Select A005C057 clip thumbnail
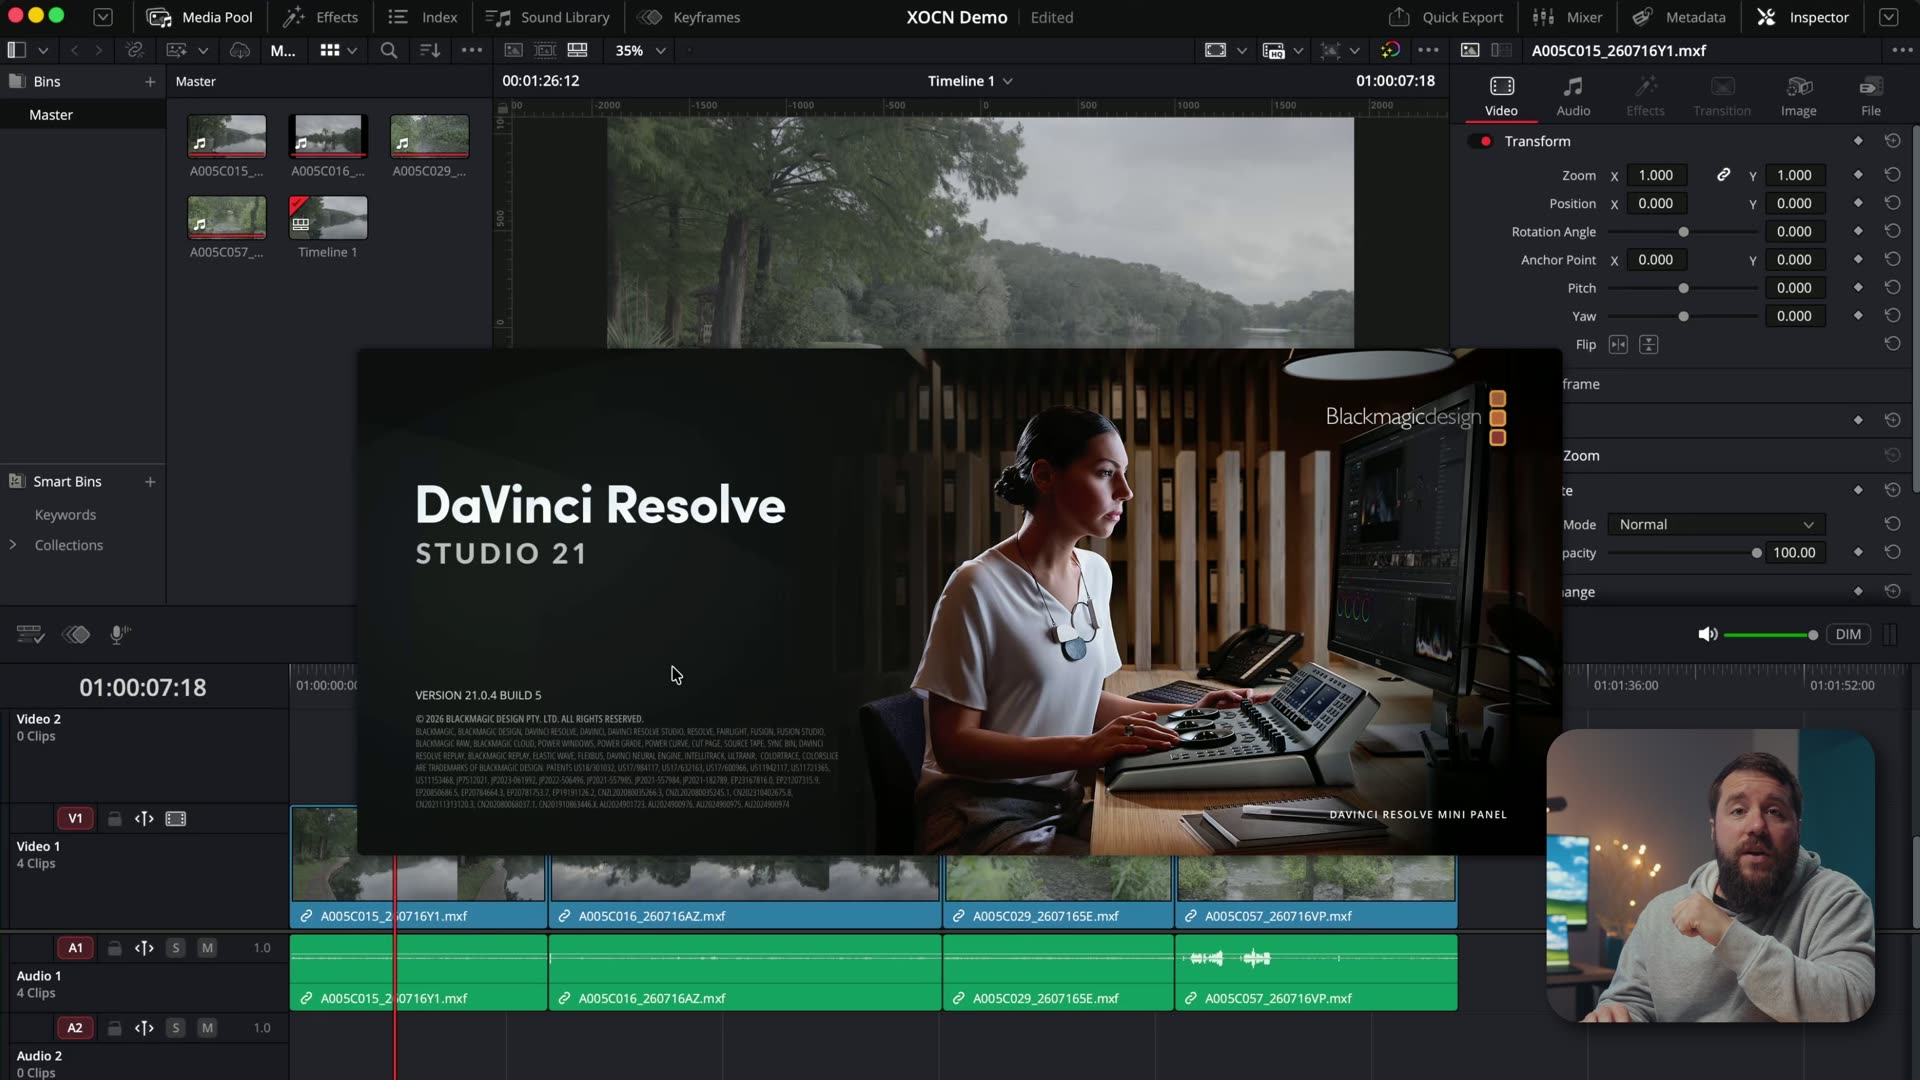 point(227,217)
